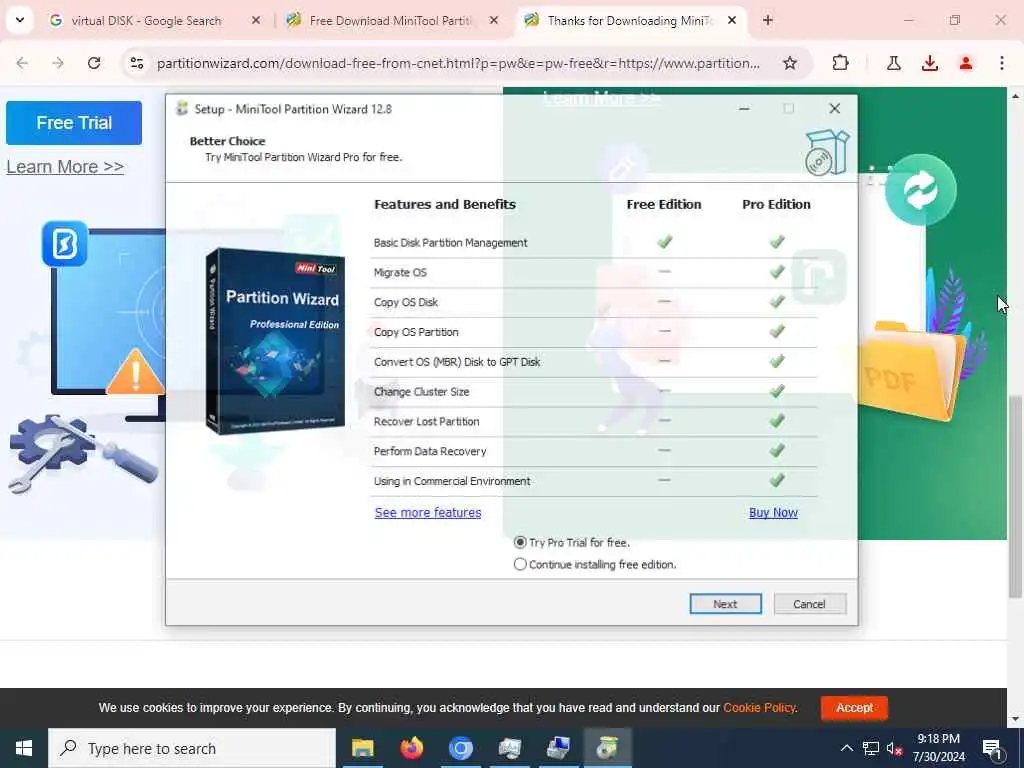This screenshot has width=1024, height=768.
Task: Expand the tab search dropdown arrow
Action: [20, 20]
